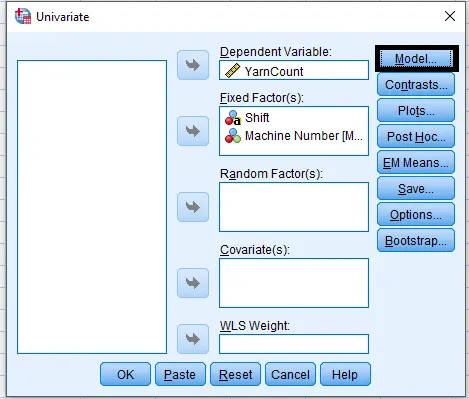Viewport: 469px width, 399px height.
Task: Click the arrow button beside Random Factor(s)
Action: pos(193,207)
